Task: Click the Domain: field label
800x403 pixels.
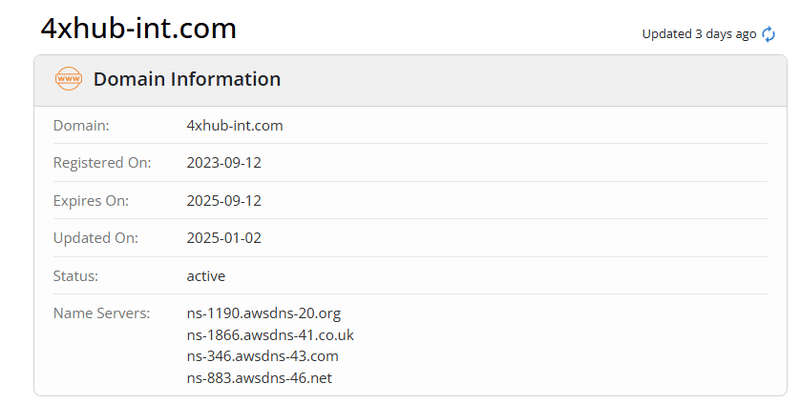Action: [x=81, y=125]
